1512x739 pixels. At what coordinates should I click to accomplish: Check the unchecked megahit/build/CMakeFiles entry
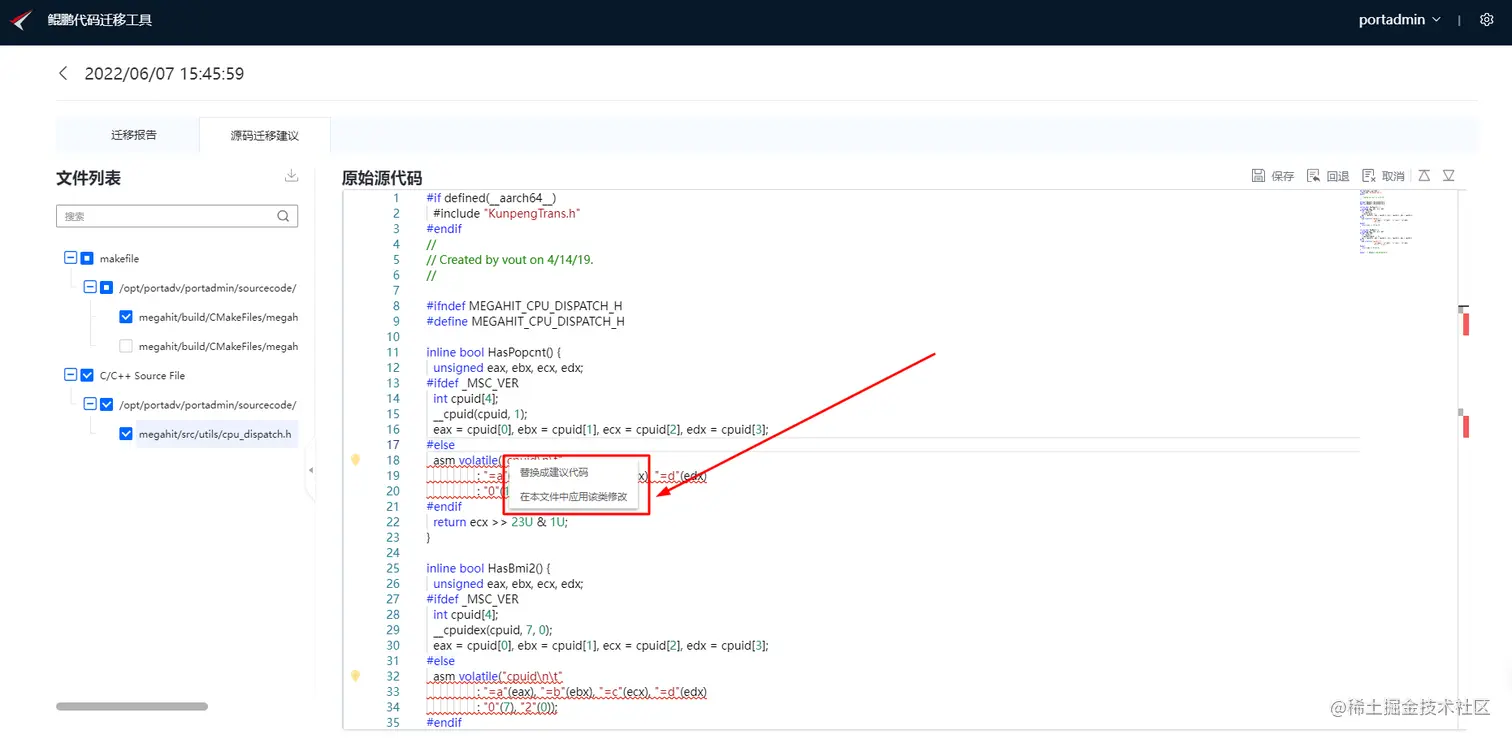point(126,346)
